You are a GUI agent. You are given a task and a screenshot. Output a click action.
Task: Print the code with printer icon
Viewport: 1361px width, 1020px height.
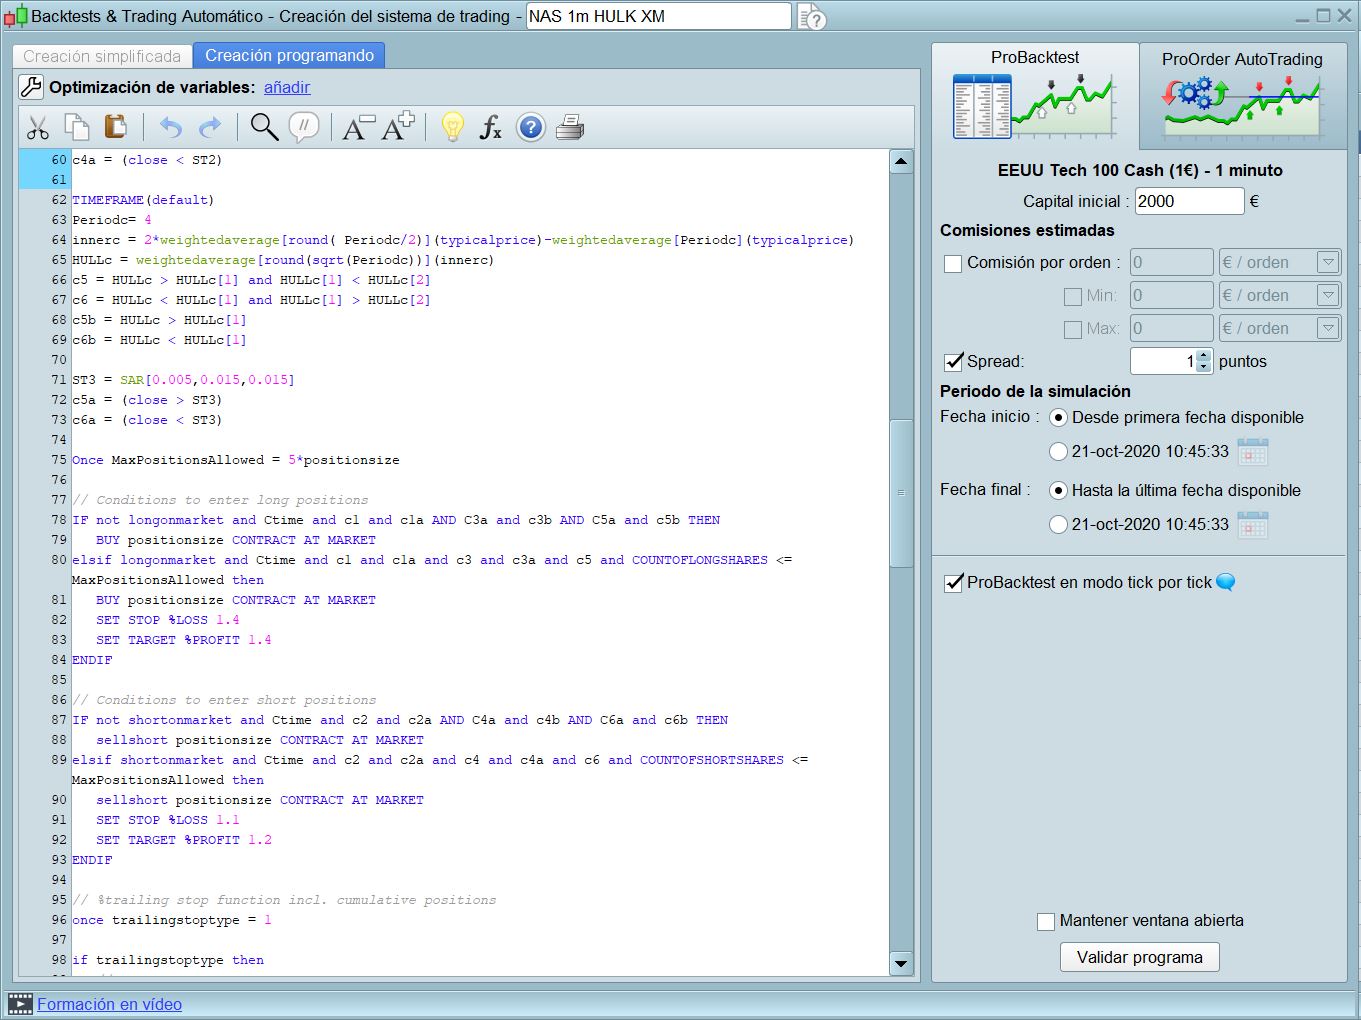tap(570, 128)
